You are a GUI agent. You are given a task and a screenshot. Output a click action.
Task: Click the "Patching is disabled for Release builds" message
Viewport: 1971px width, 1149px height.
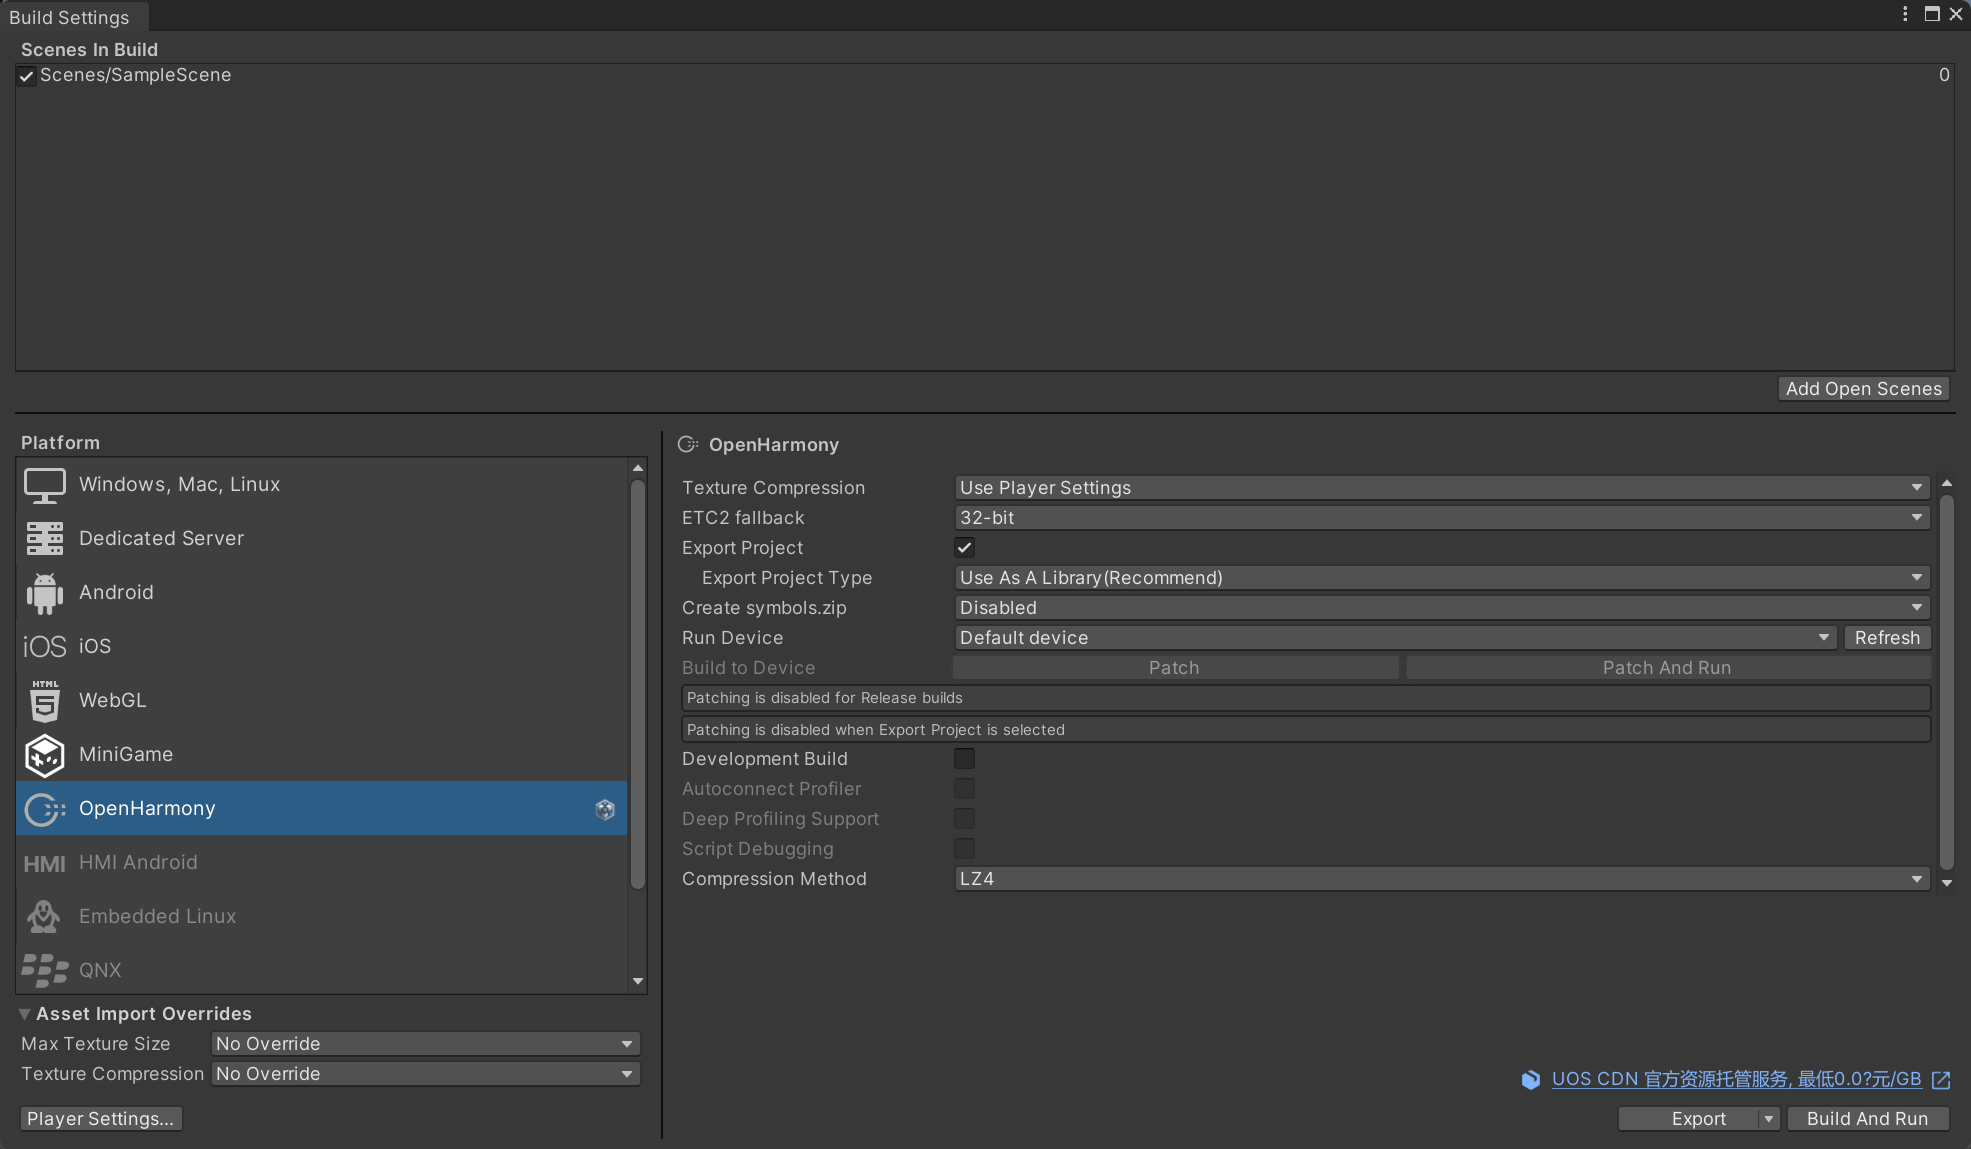click(1306, 698)
